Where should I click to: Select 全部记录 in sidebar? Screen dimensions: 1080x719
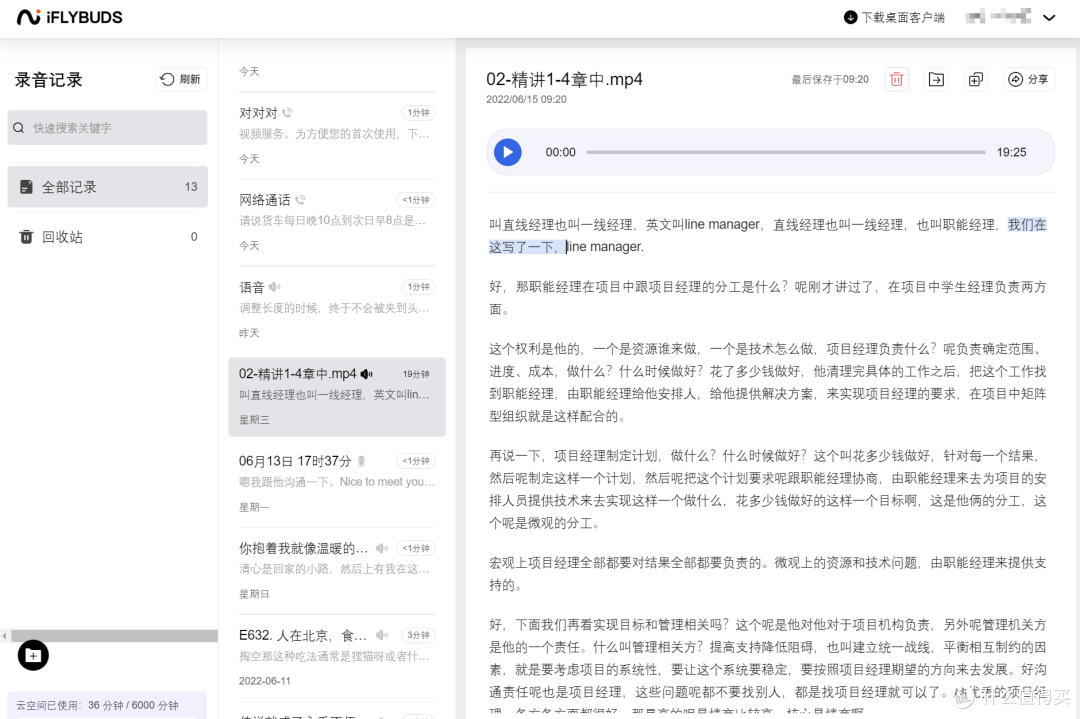[107, 187]
